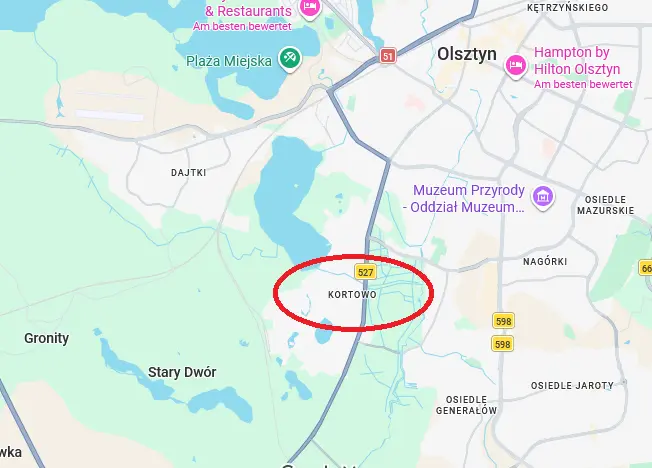Open the Muzeum Przyrody museum marker

(x=543, y=196)
